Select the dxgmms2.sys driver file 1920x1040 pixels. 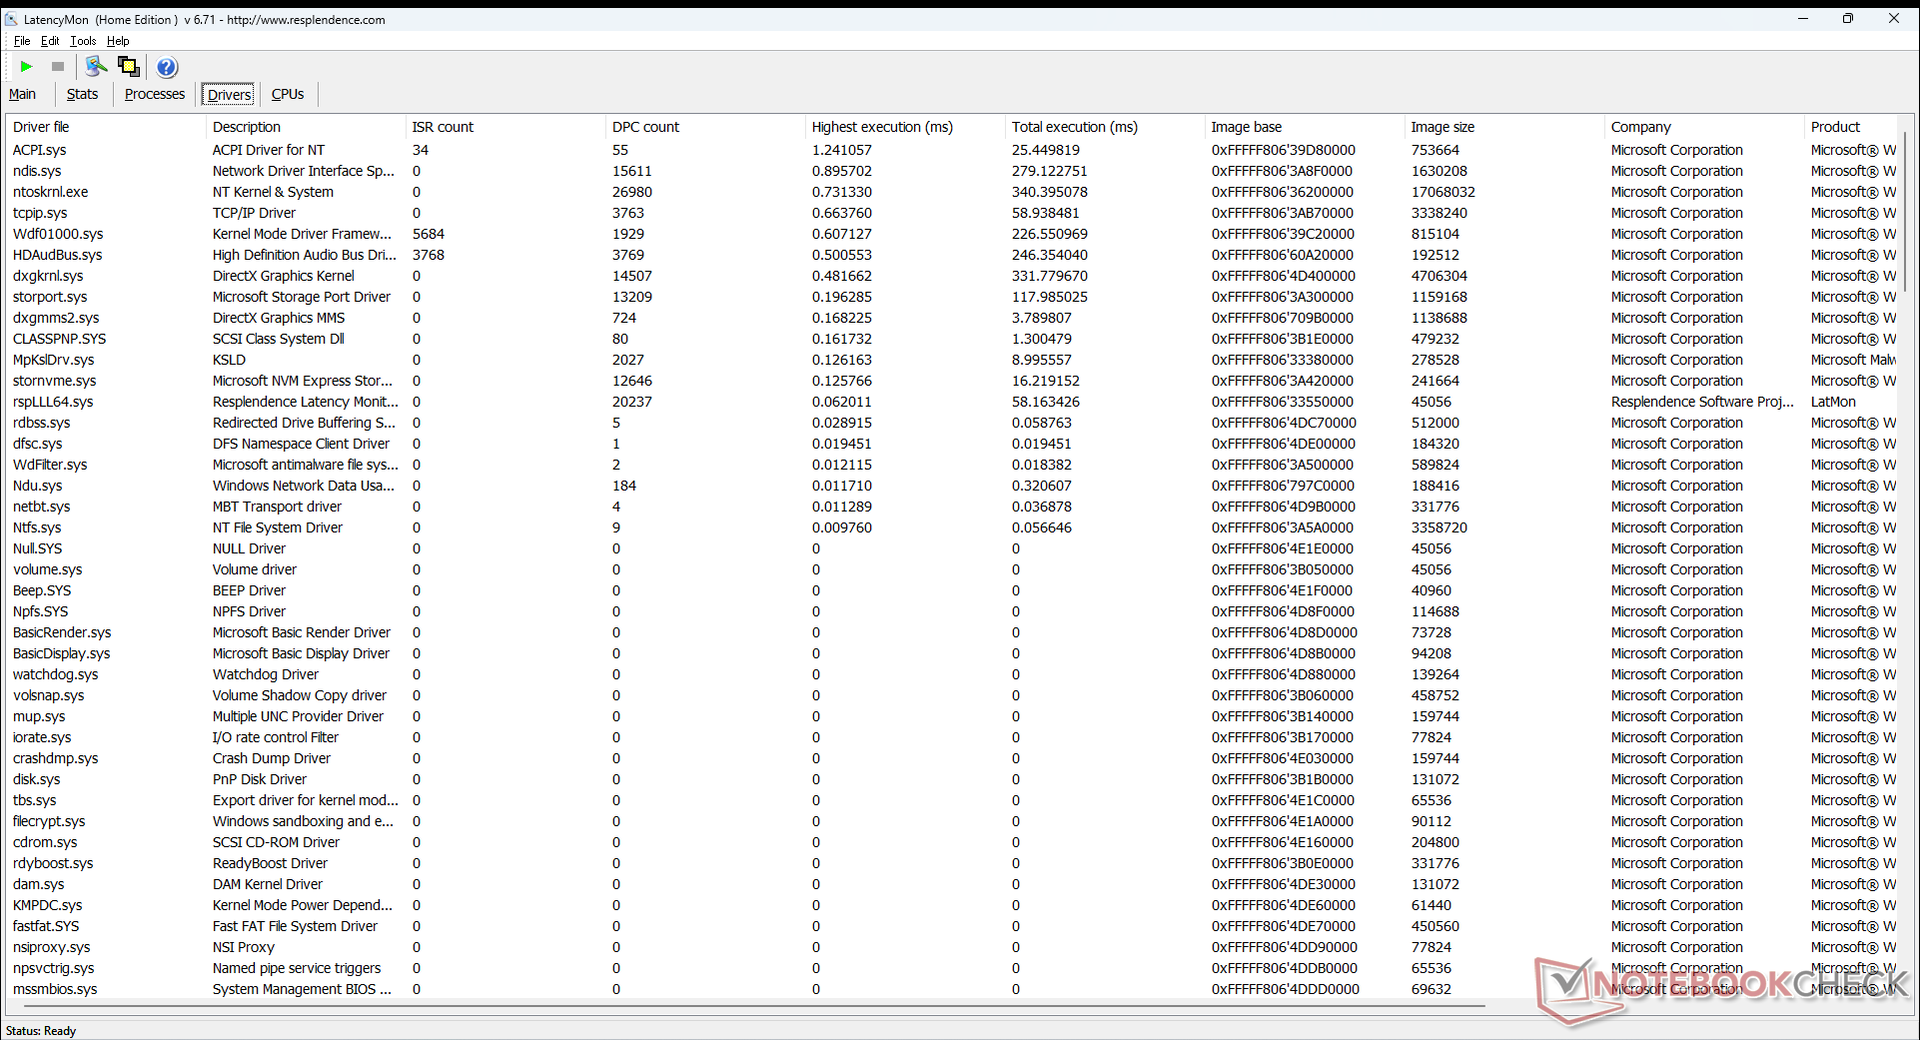pos(56,318)
